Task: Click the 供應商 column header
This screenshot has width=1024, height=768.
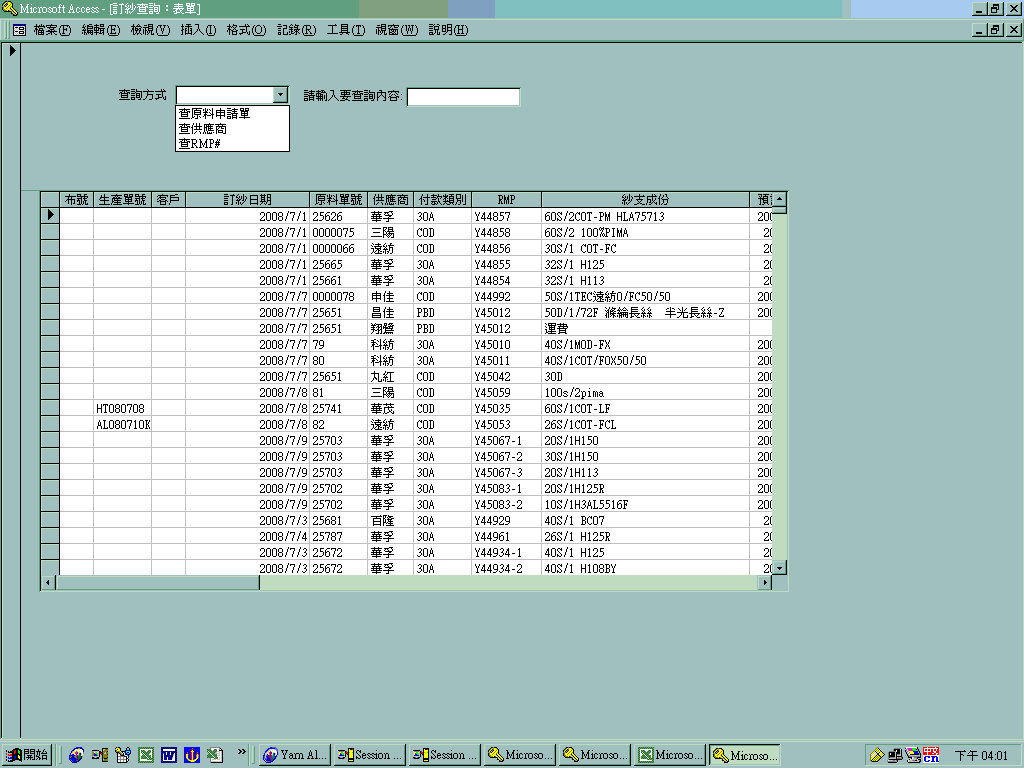Action: coord(391,200)
